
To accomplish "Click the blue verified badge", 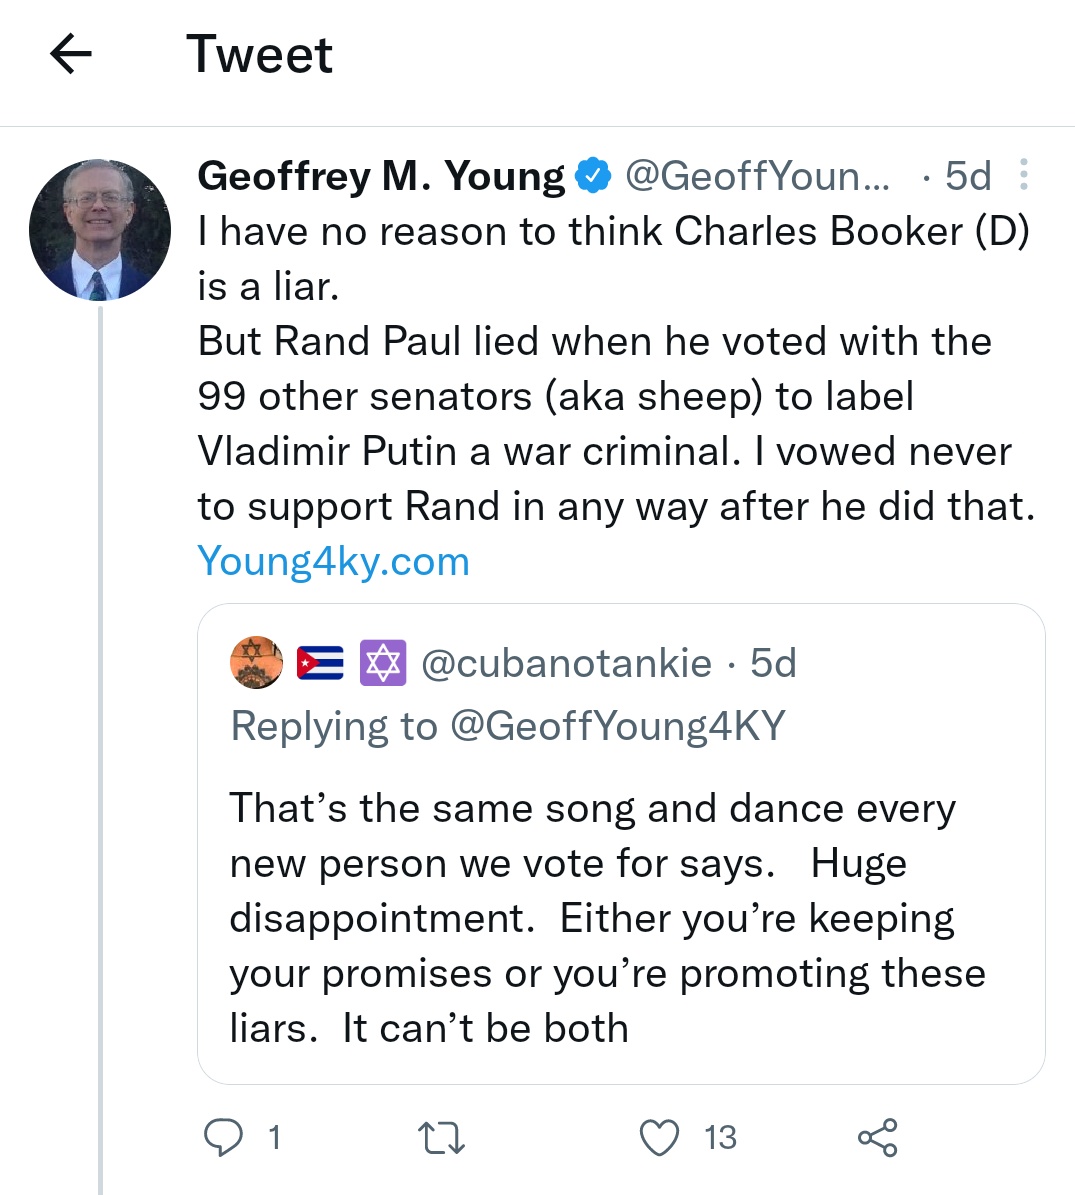I will [593, 175].
